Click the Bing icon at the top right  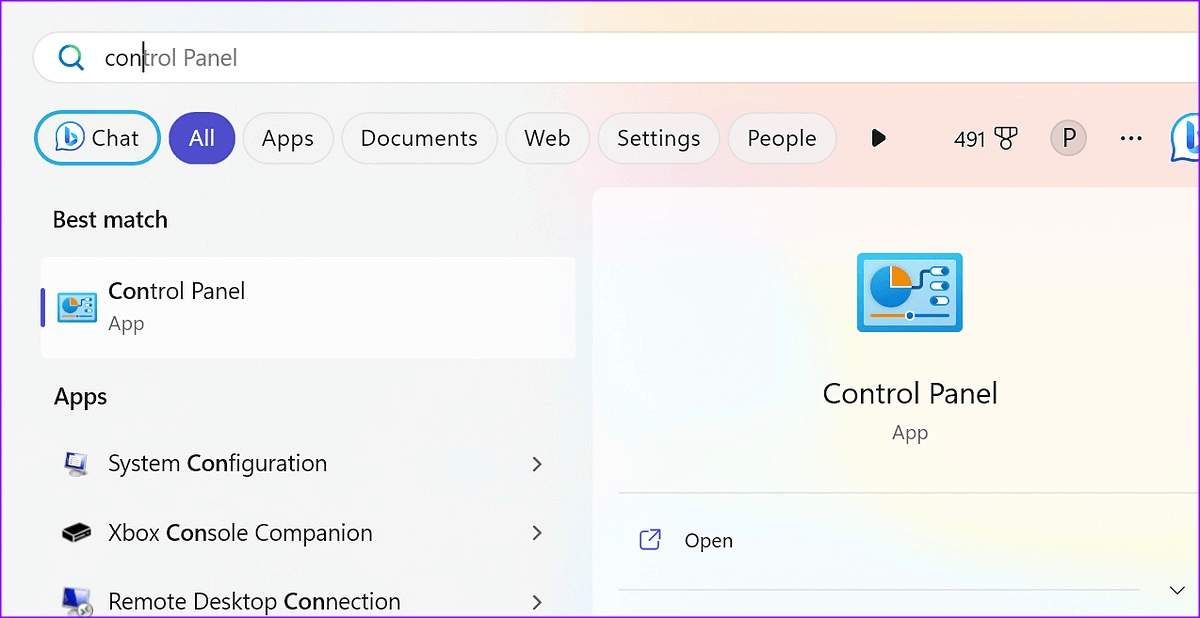(x=1186, y=138)
